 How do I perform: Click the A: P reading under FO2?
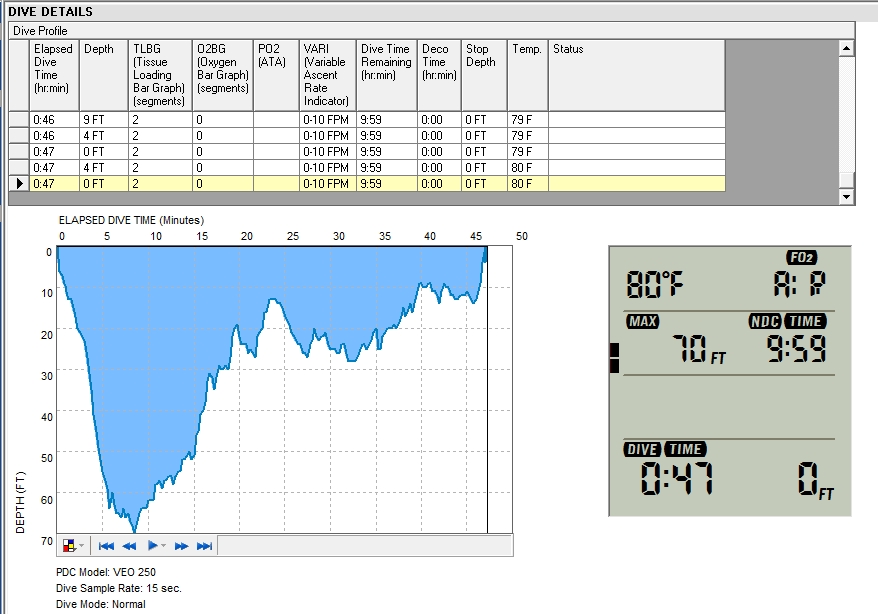pyautogui.click(x=800, y=283)
